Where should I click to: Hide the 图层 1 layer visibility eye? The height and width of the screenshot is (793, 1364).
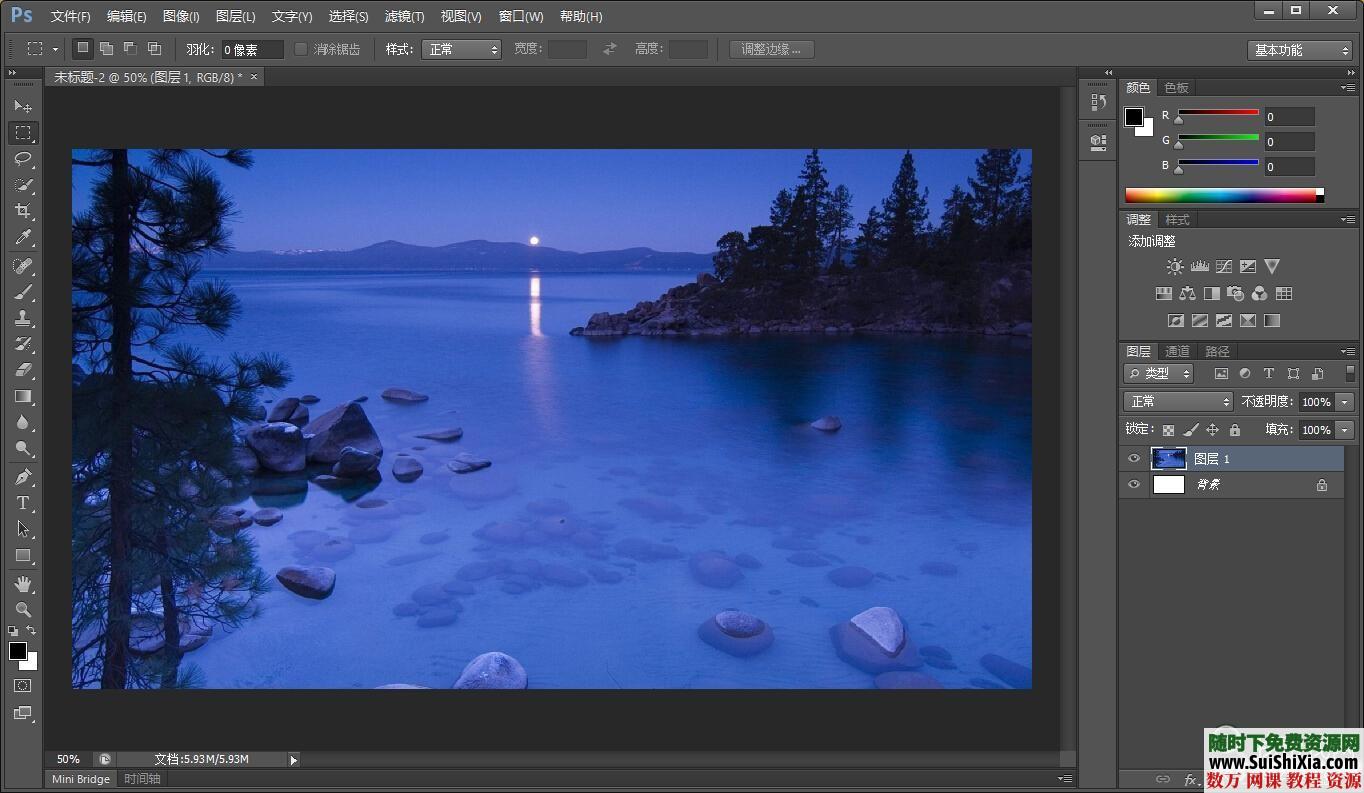[1133, 458]
